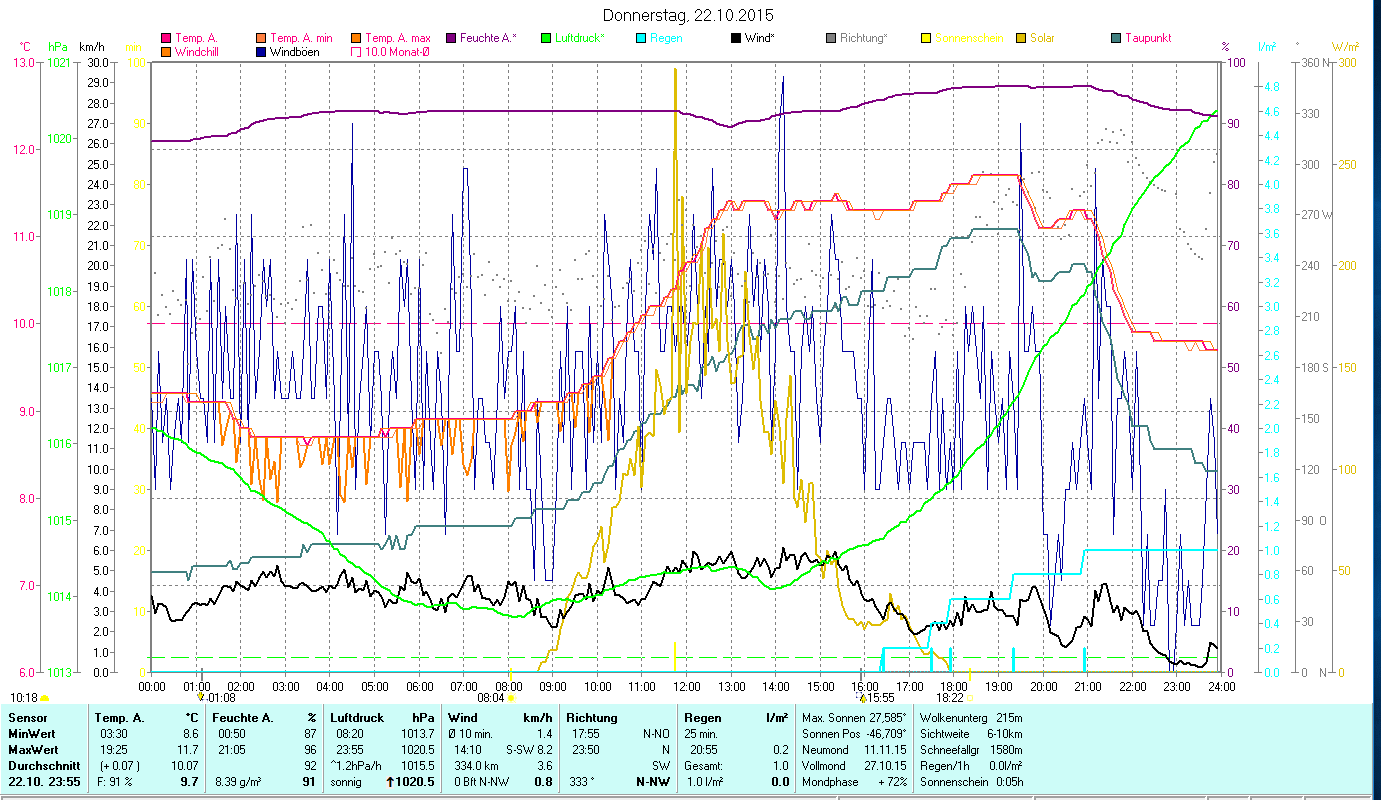Click the 08:04 sunrise marker
Image resolution: width=1381 pixels, height=800 pixels.
[510, 698]
